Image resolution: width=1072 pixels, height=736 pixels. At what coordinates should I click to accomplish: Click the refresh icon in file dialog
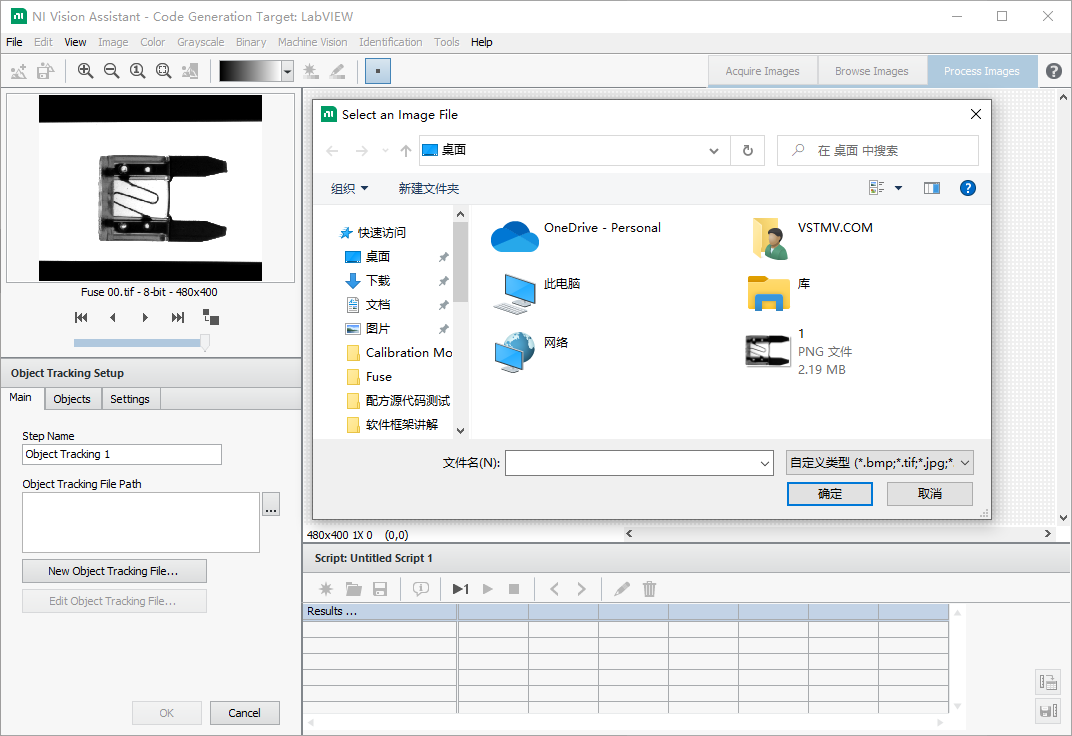(x=748, y=150)
